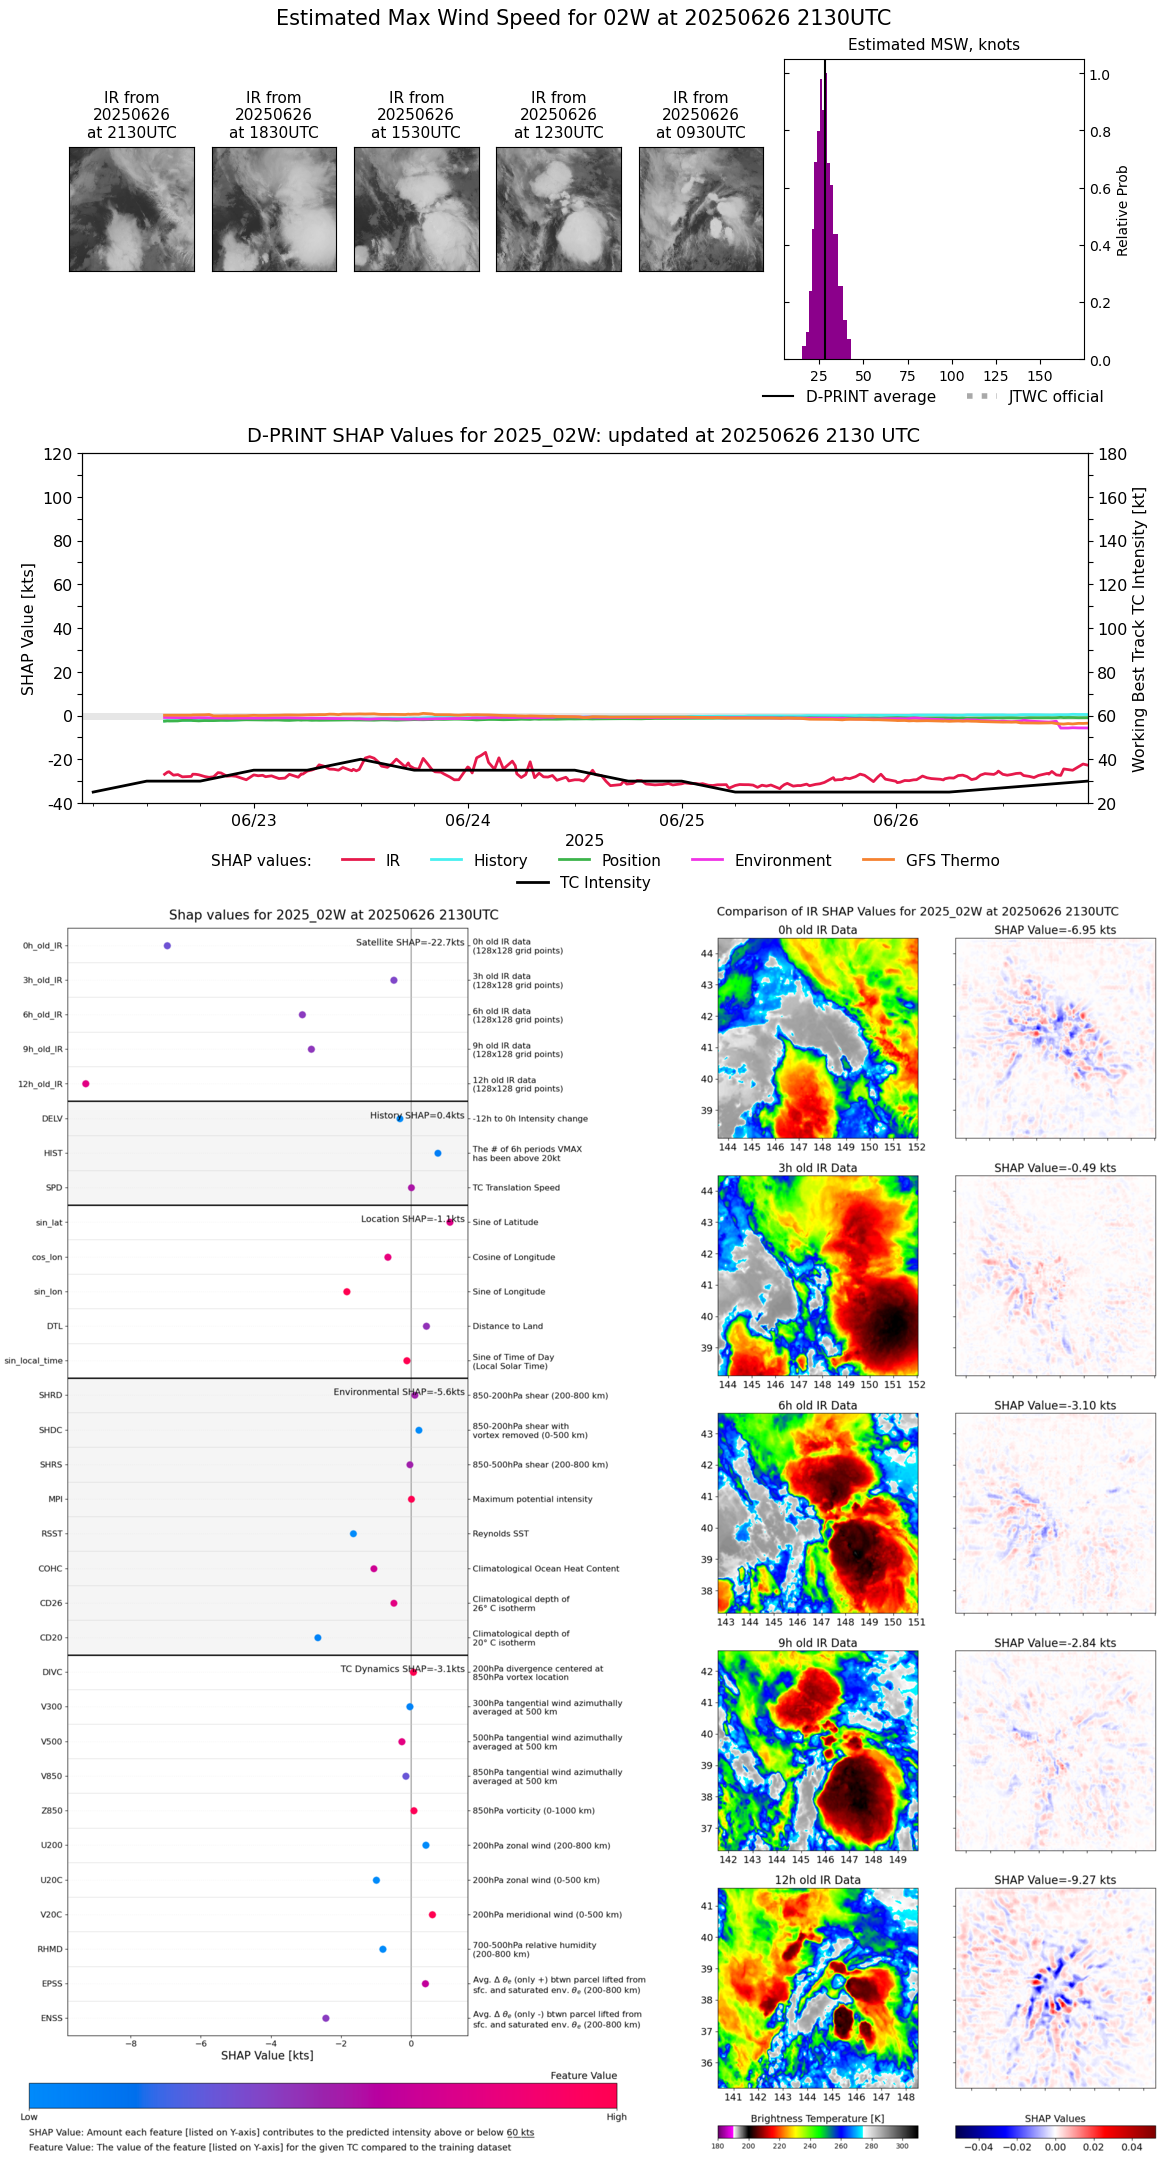The width and height of the screenshot is (1168, 2158).
Task: Click the sin_lat feature label
Action: pyautogui.click(x=49, y=1223)
